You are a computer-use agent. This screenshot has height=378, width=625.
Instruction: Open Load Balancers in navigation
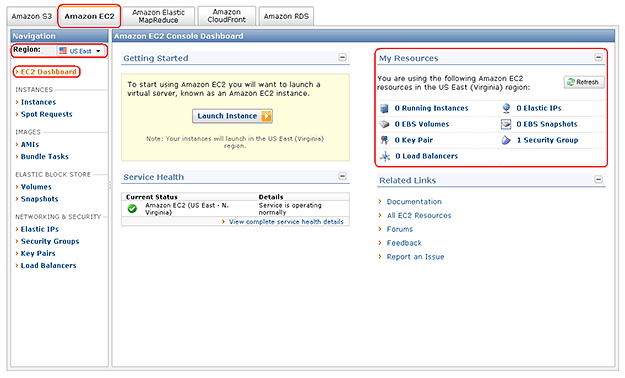pyautogui.click(x=48, y=265)
